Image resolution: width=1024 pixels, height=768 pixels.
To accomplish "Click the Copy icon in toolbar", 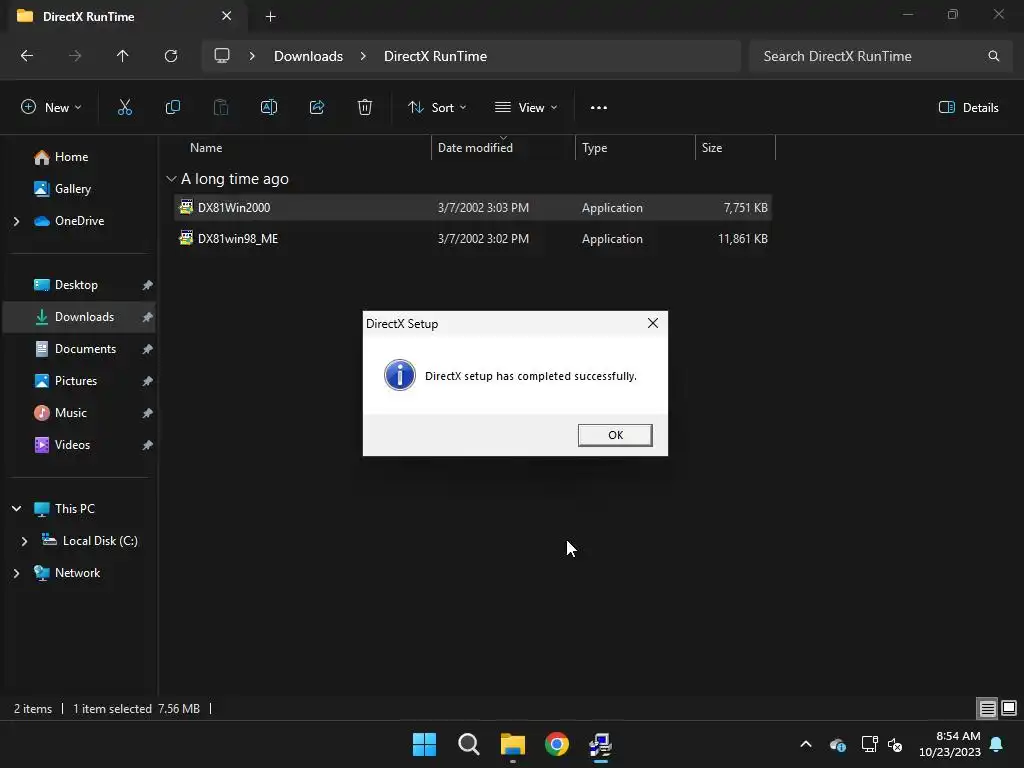I will [x=172, y=108].
